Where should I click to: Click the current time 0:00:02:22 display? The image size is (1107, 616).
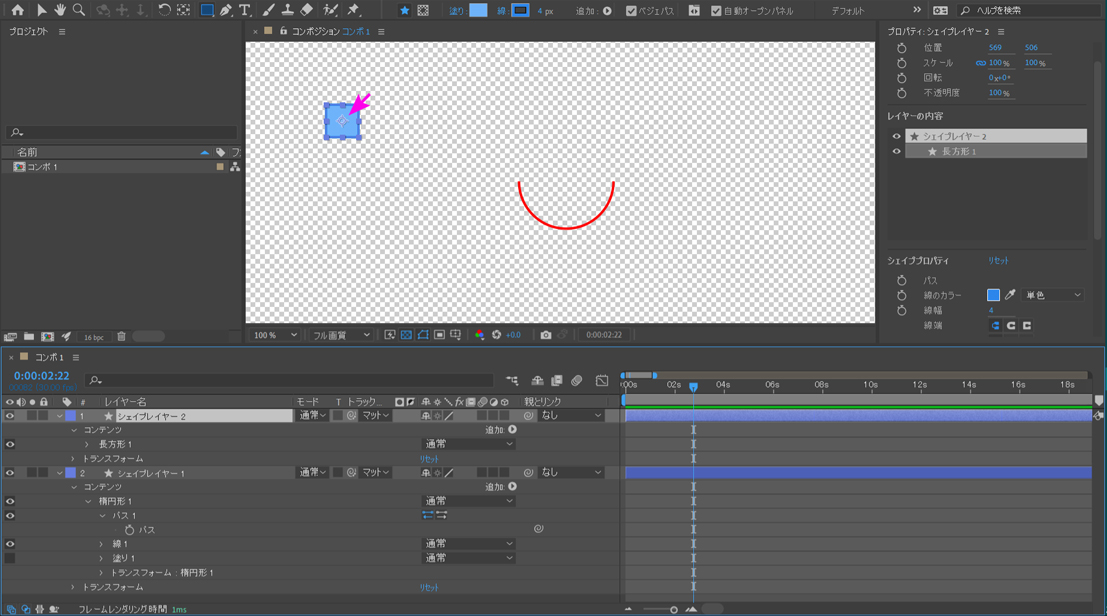[x=41, y=376]
